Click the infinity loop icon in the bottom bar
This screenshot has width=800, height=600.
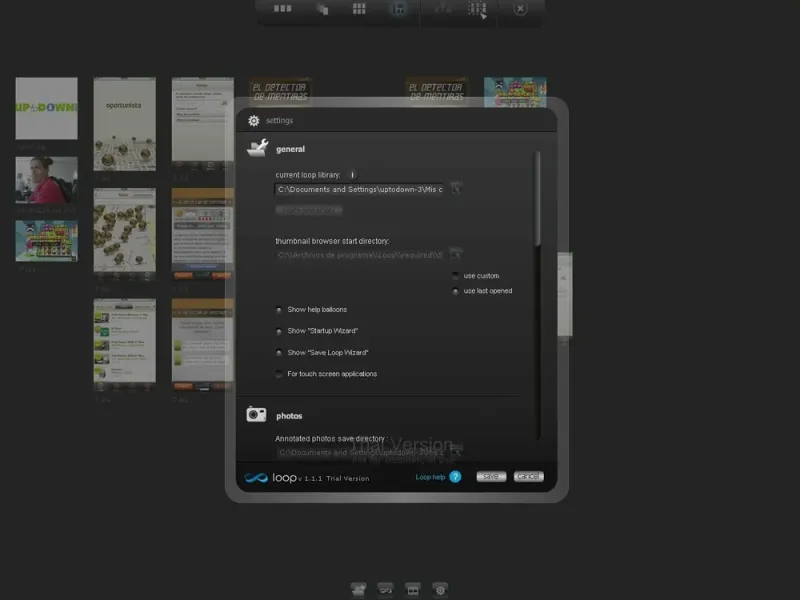[x=385, y=590]
